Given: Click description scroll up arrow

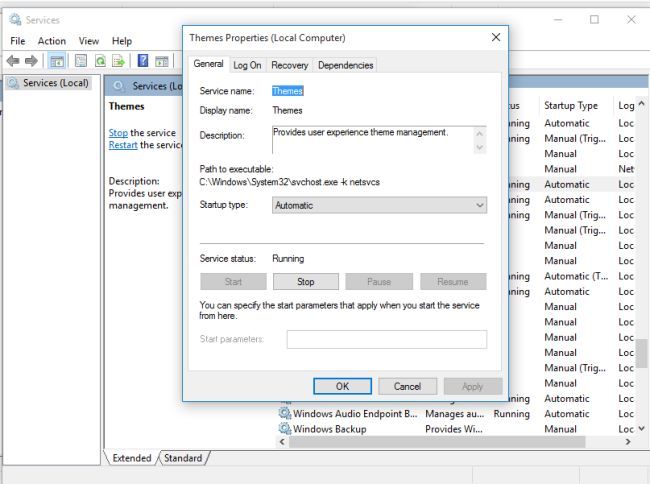Looking at the screenshot, I should pos(480,133).
